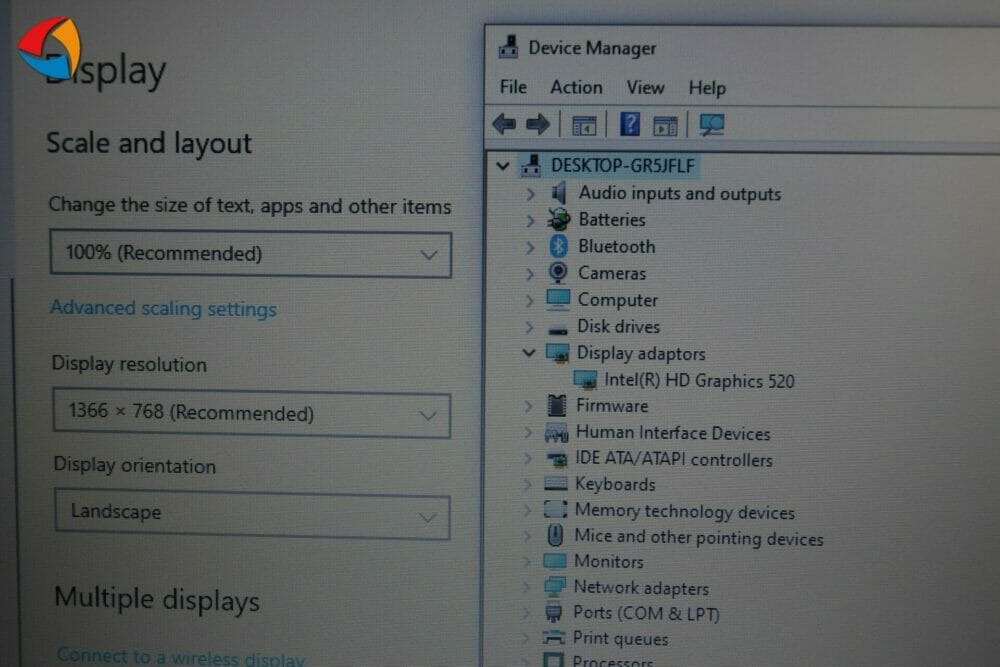1000x667 pixels.
Task: Expand the Human Interface Devices node
Action: (527, 432)
